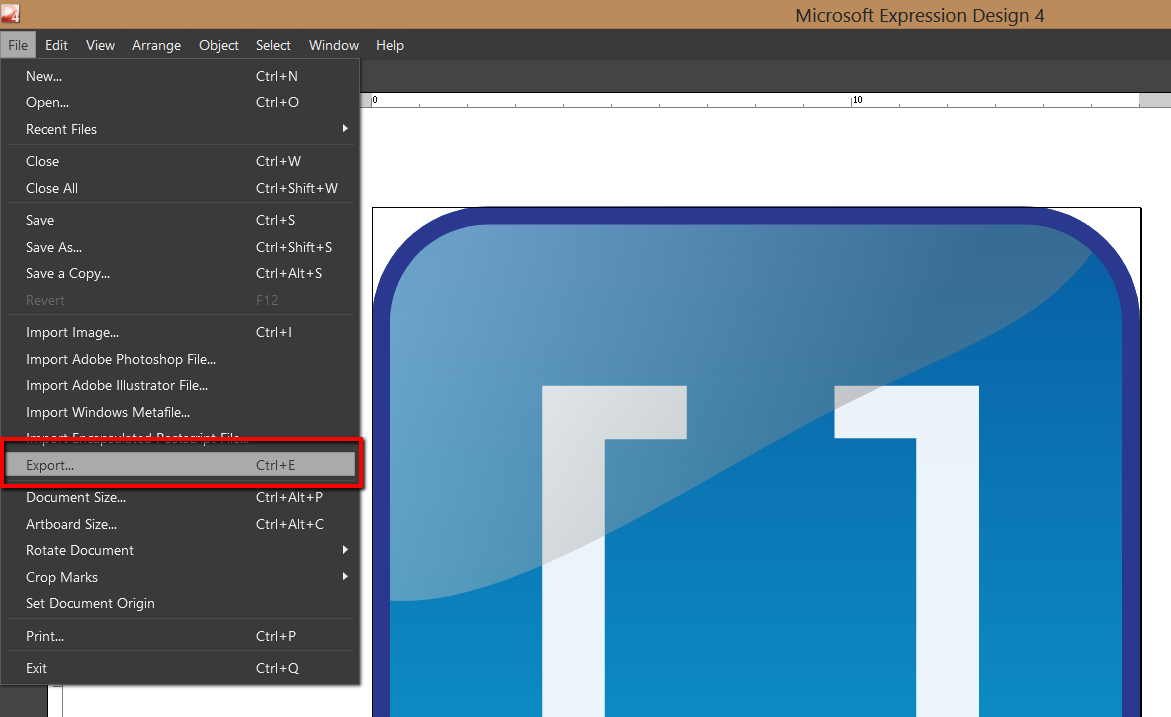The image size is (1171, 717).
Task: Expand the Recent Files submenu
Action: click(x=180, y=129)
